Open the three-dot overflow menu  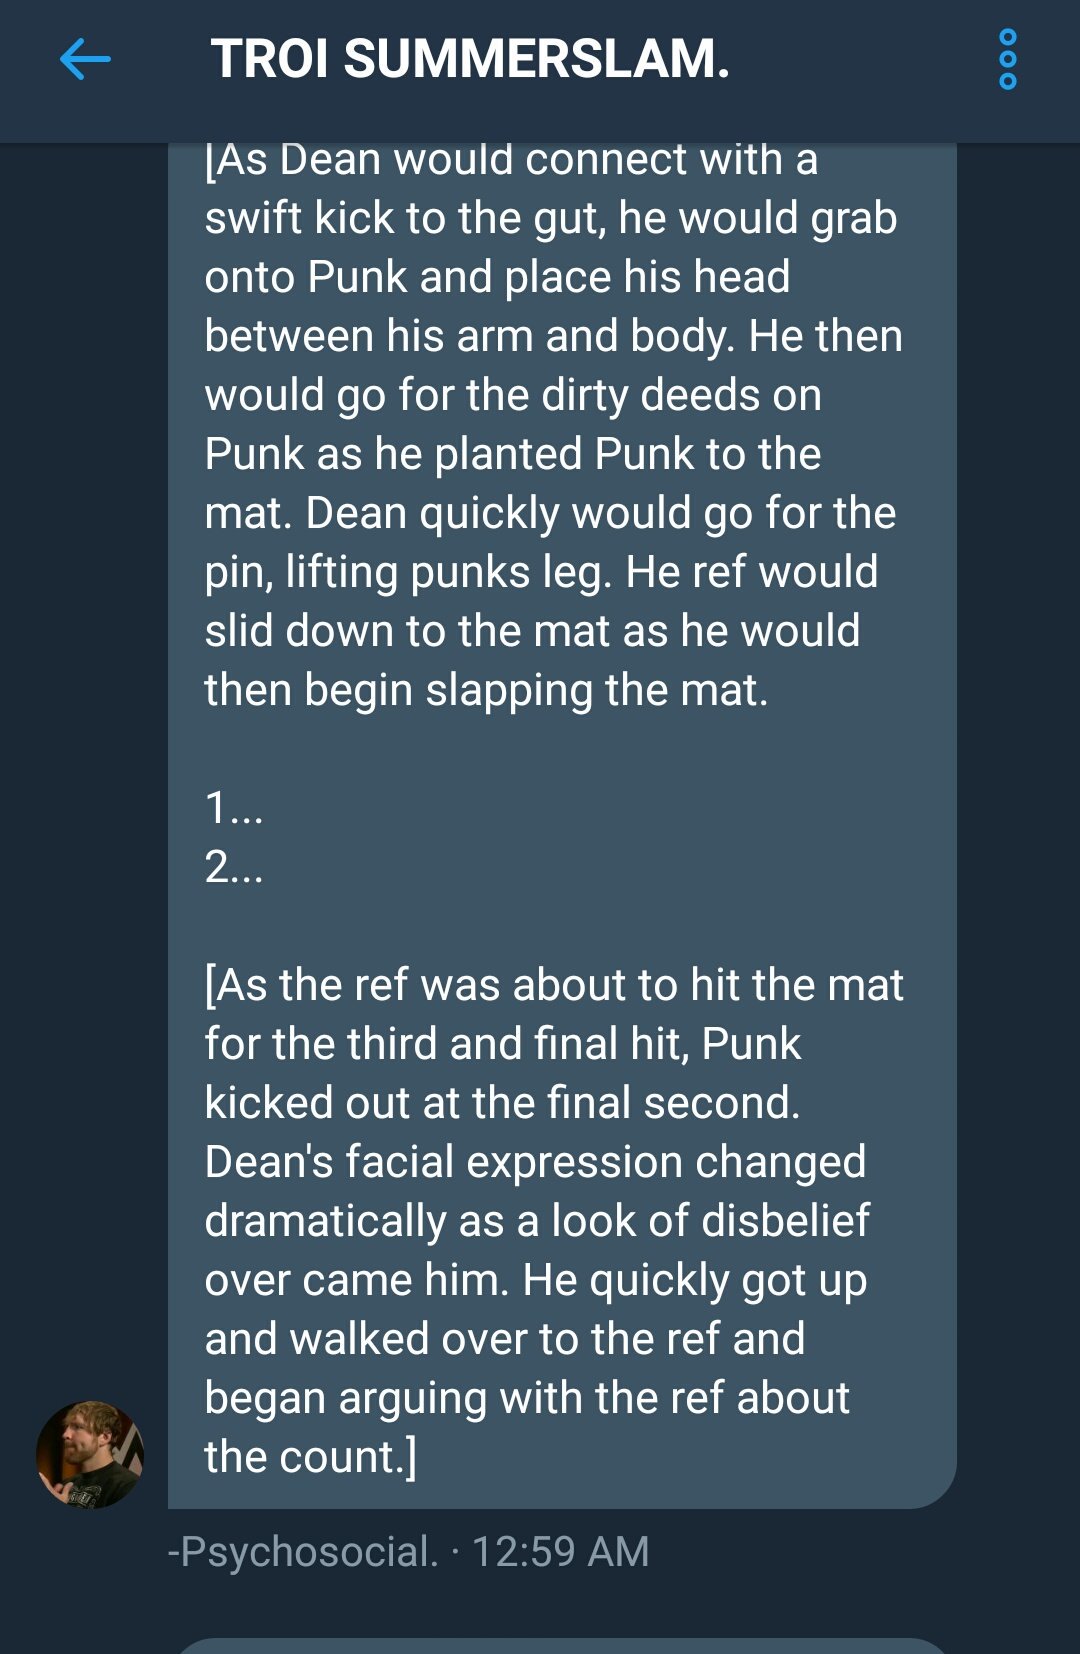1008,60
